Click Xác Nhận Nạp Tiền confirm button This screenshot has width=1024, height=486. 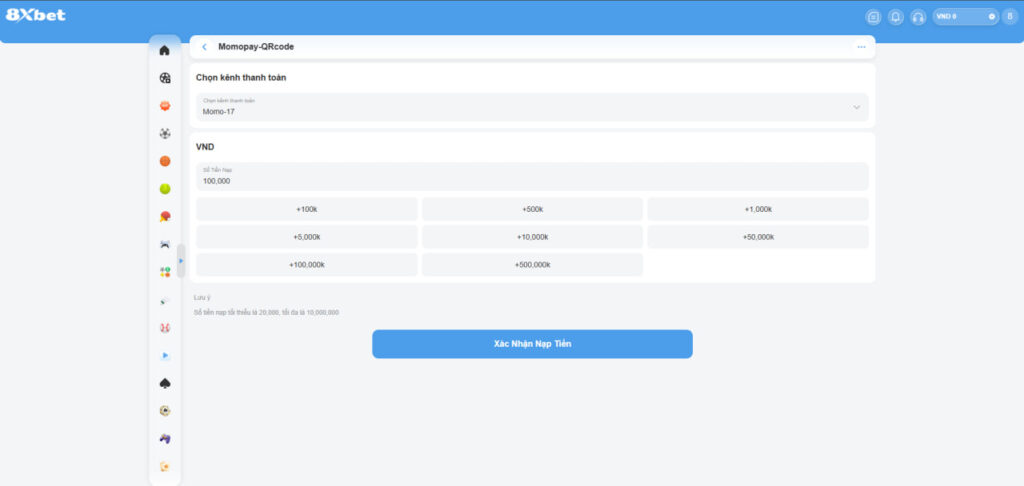pyautogui.click(x=532, y=344)
